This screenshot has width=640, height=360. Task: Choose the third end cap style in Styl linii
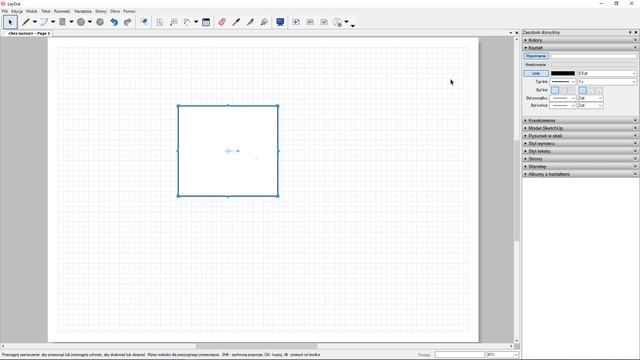[598, 90]
